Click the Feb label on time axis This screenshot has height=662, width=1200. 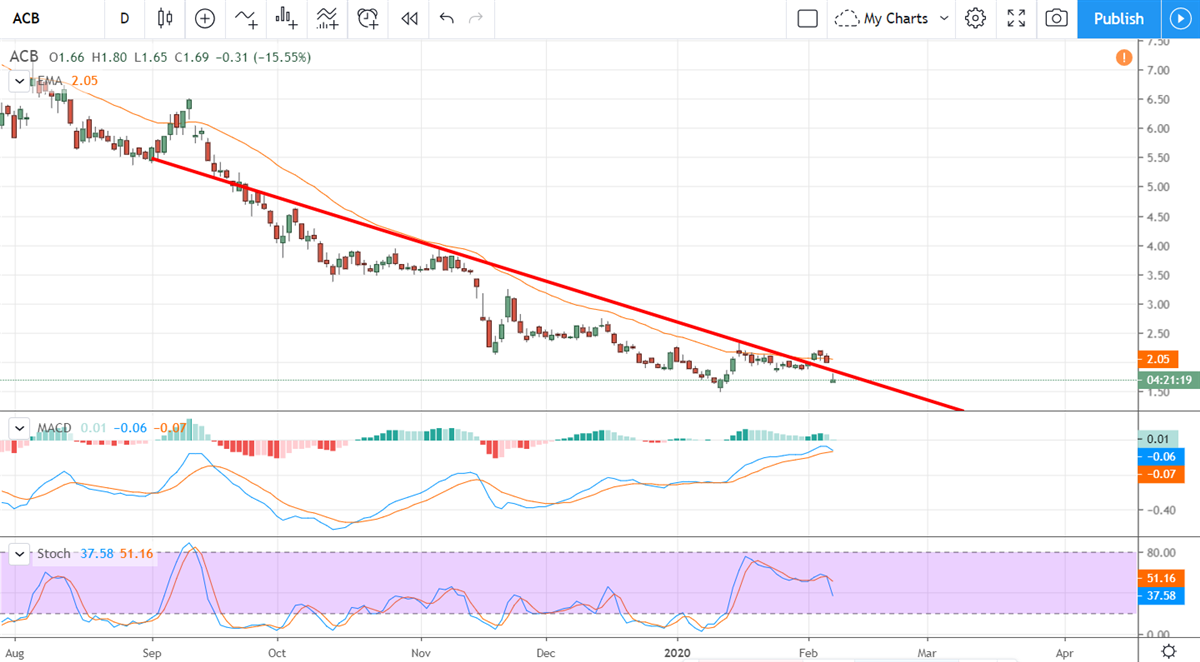807,651
